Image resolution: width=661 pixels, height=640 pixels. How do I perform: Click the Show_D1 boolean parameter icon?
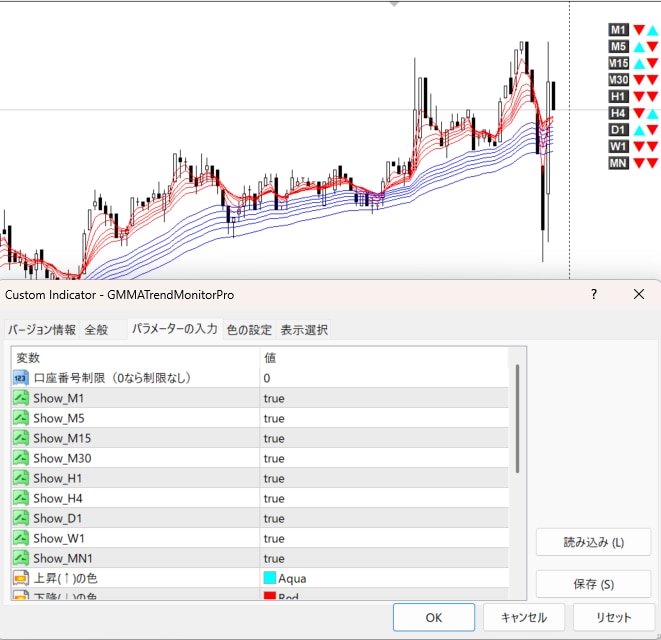21,518
